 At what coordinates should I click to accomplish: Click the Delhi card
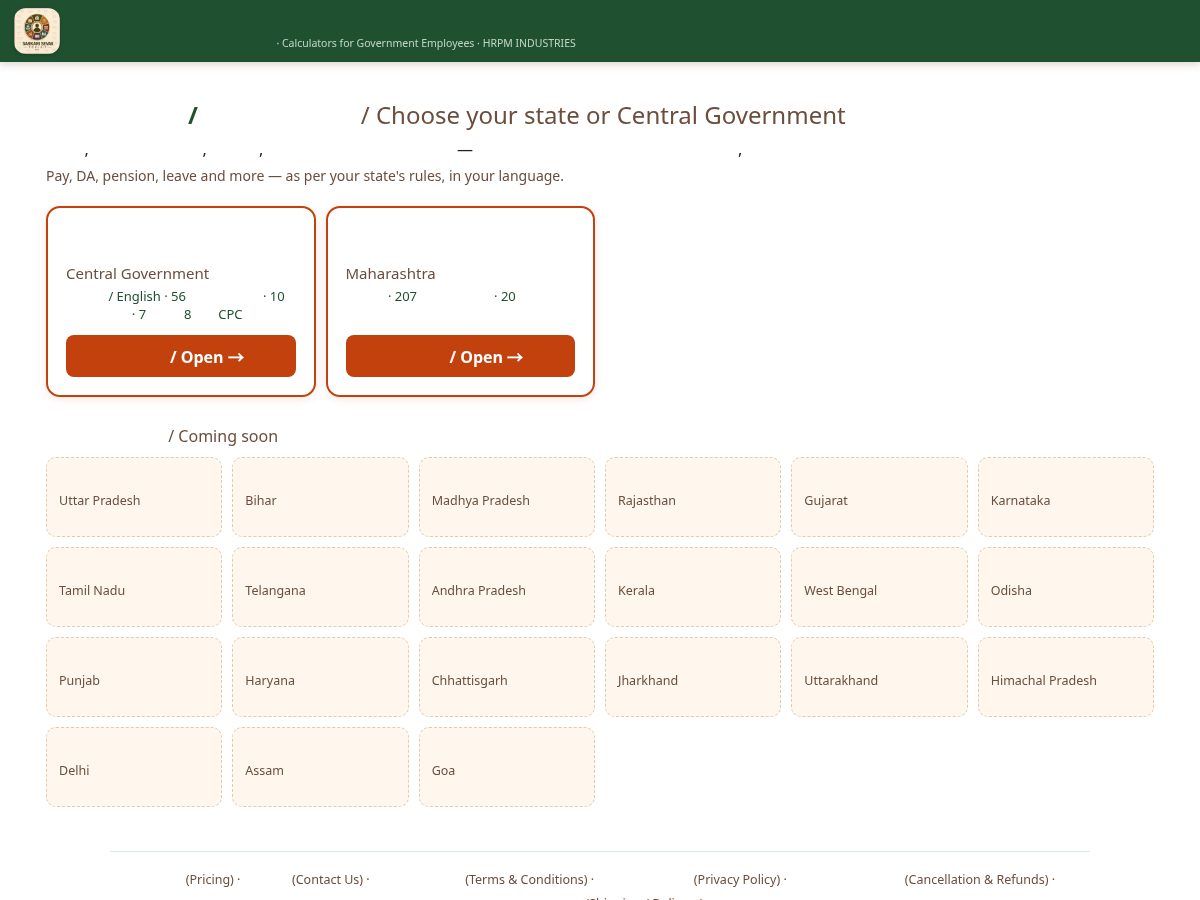tap(134, 767)
